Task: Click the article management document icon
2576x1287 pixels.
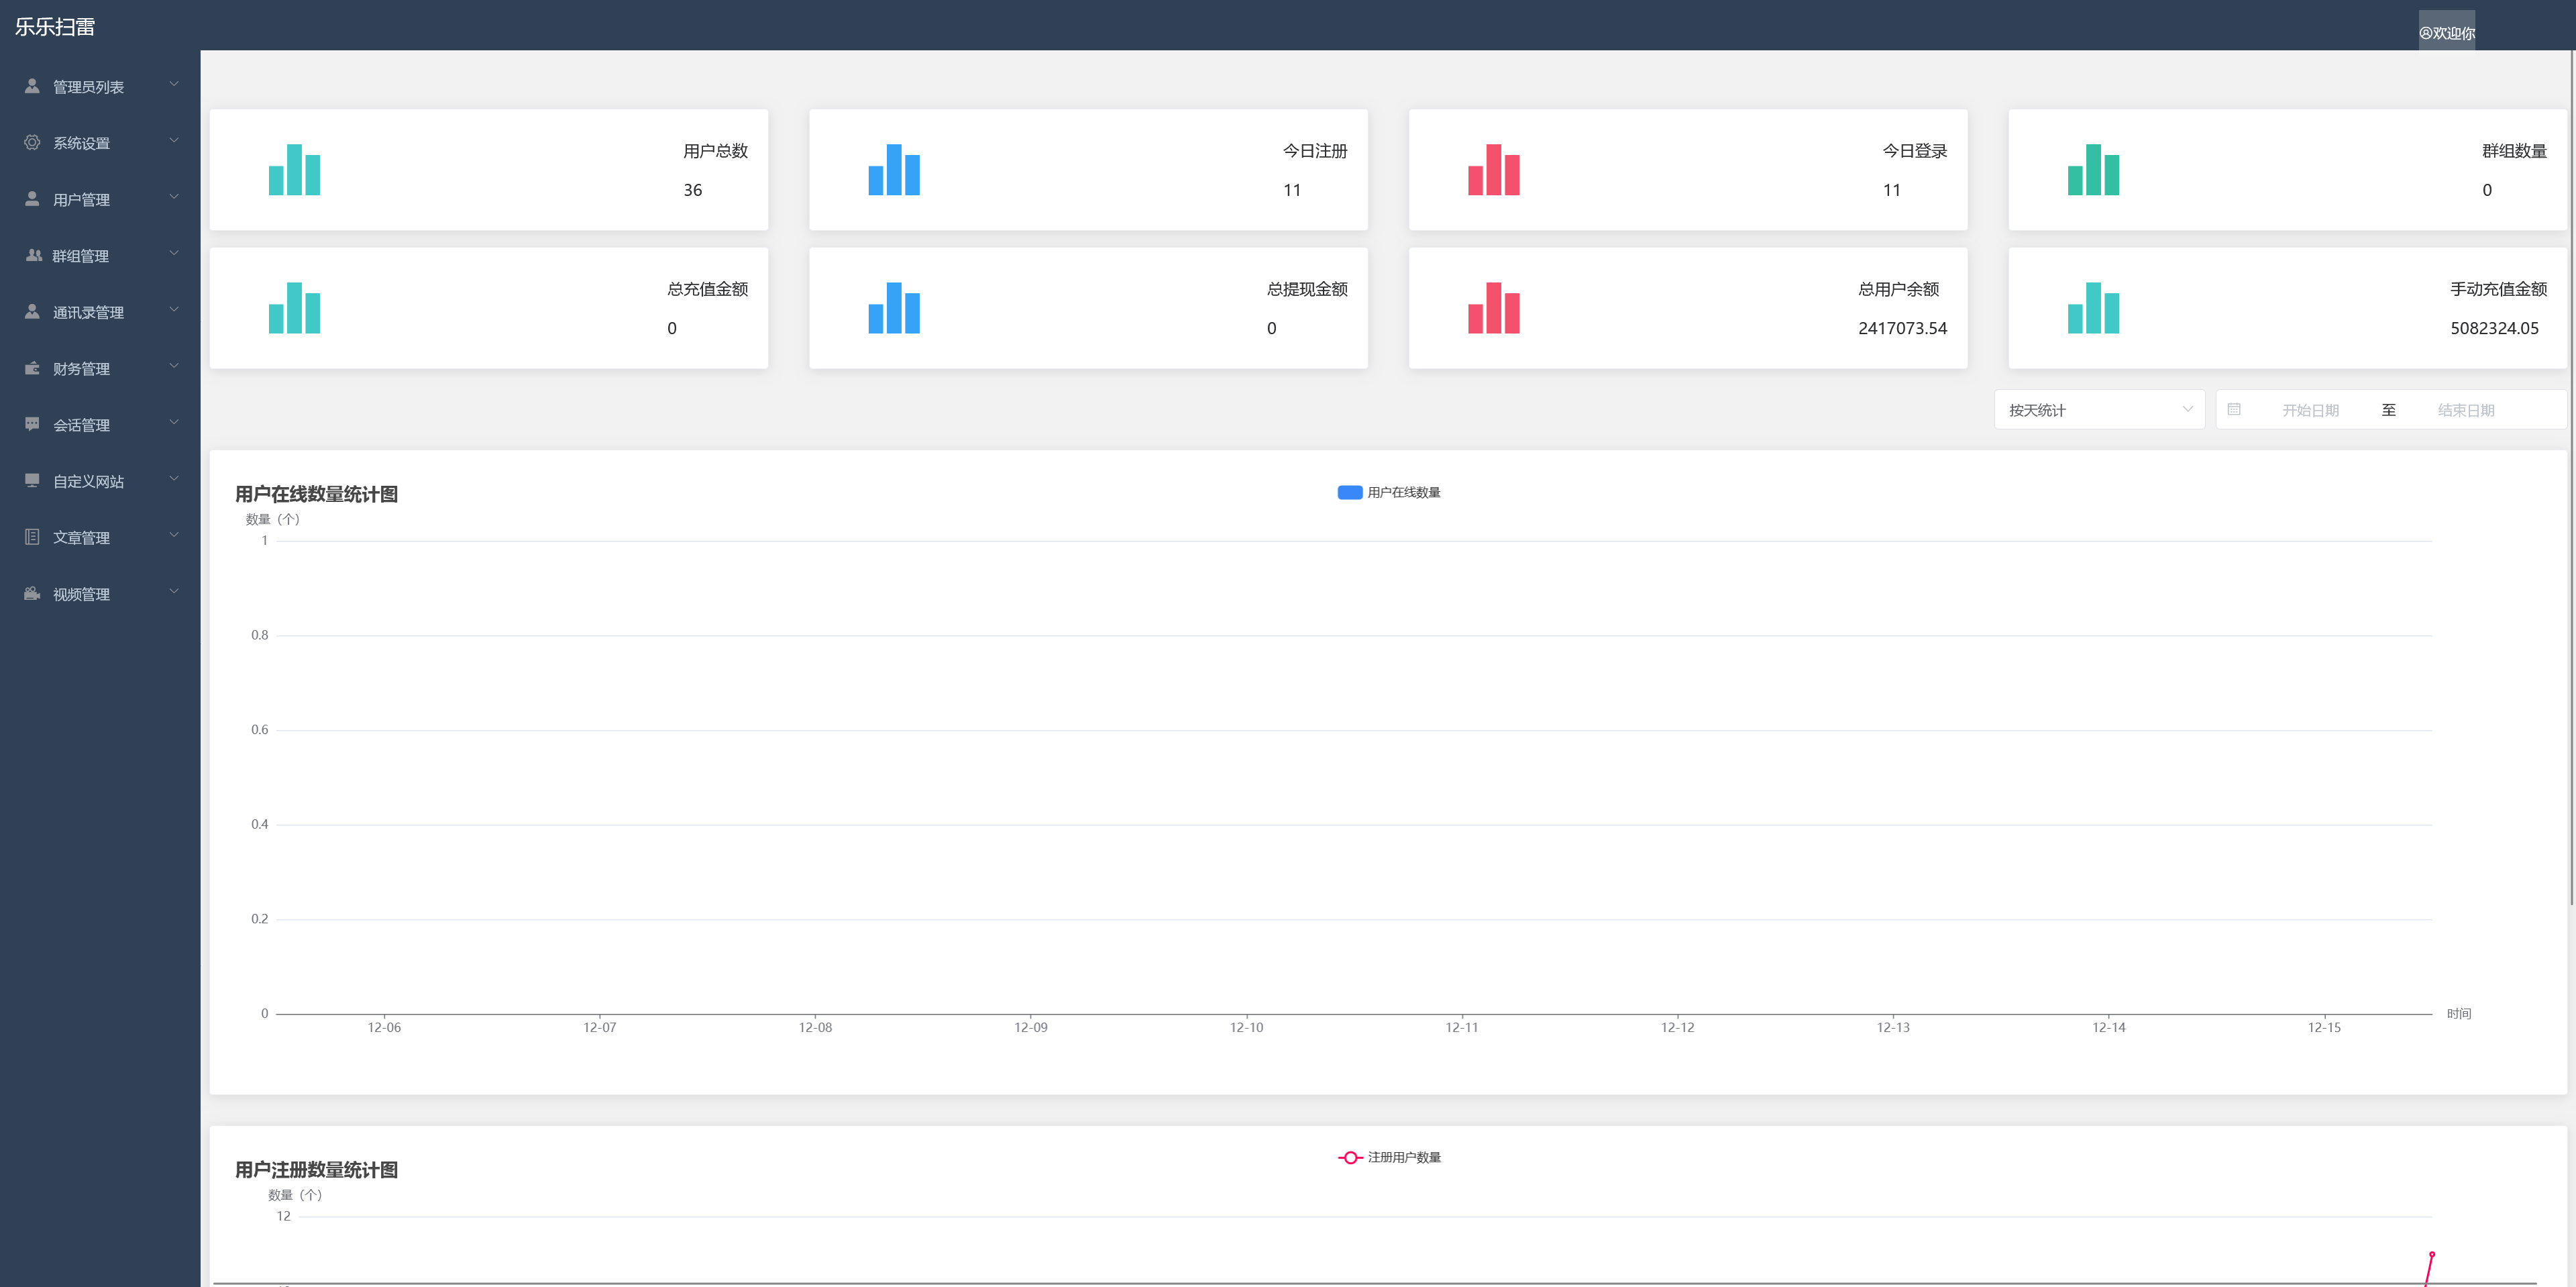Action: [x=32, y=537]
